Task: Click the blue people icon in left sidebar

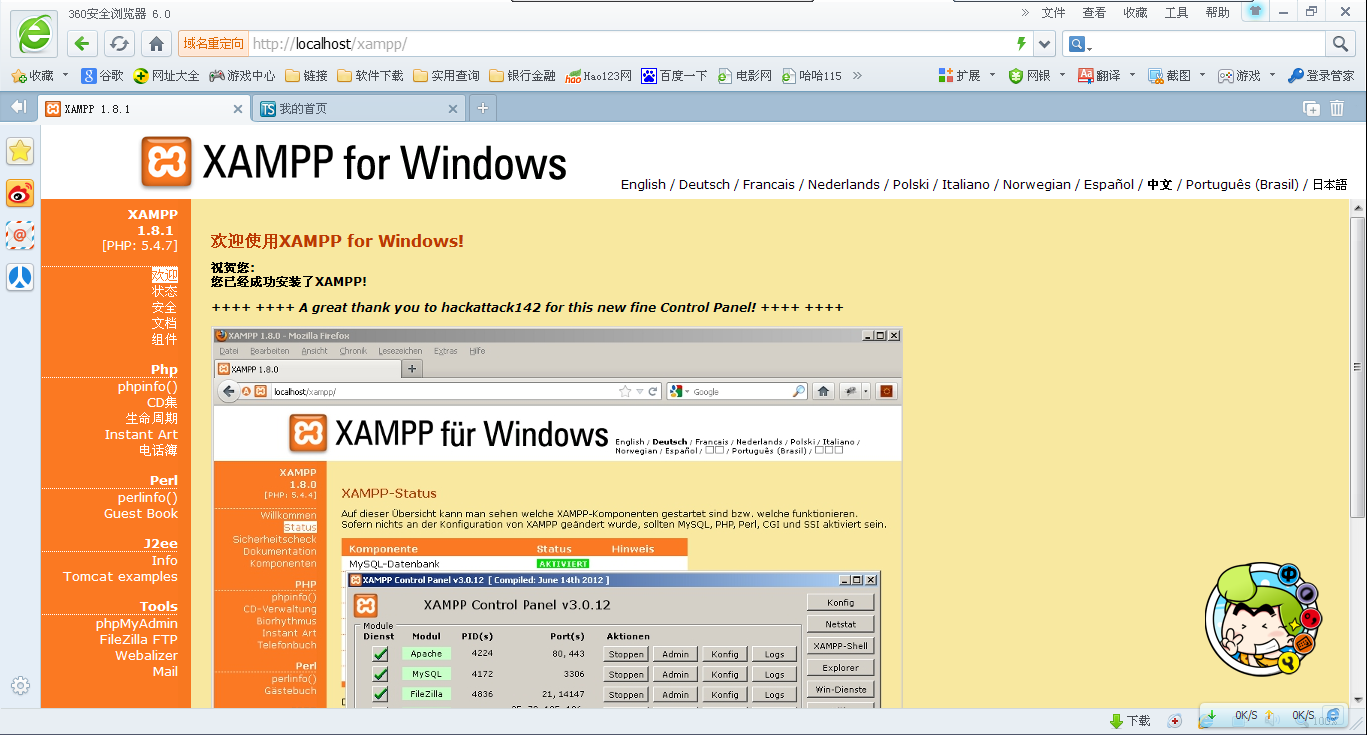Action: pos(20,277)
